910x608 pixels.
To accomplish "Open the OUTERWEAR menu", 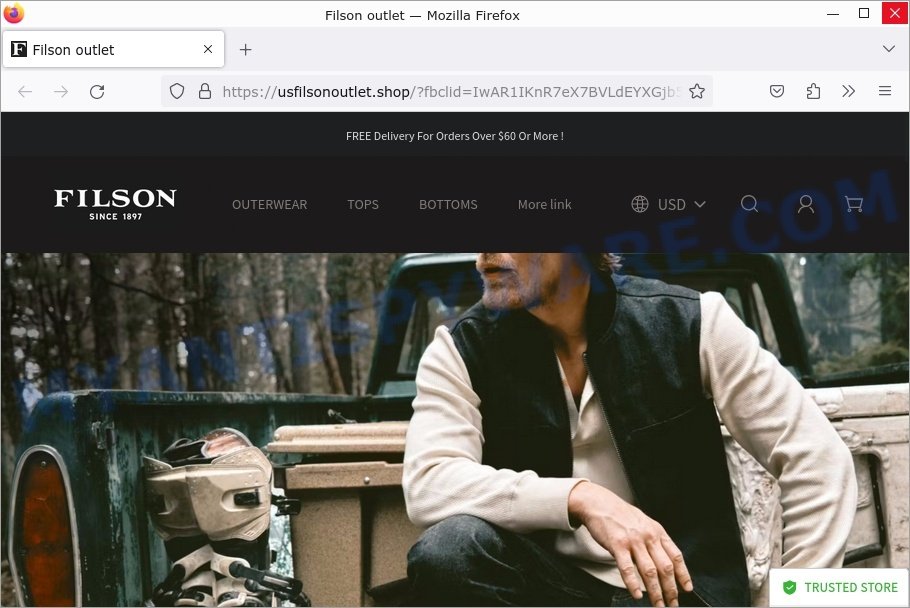I will (x=270, y=204).
